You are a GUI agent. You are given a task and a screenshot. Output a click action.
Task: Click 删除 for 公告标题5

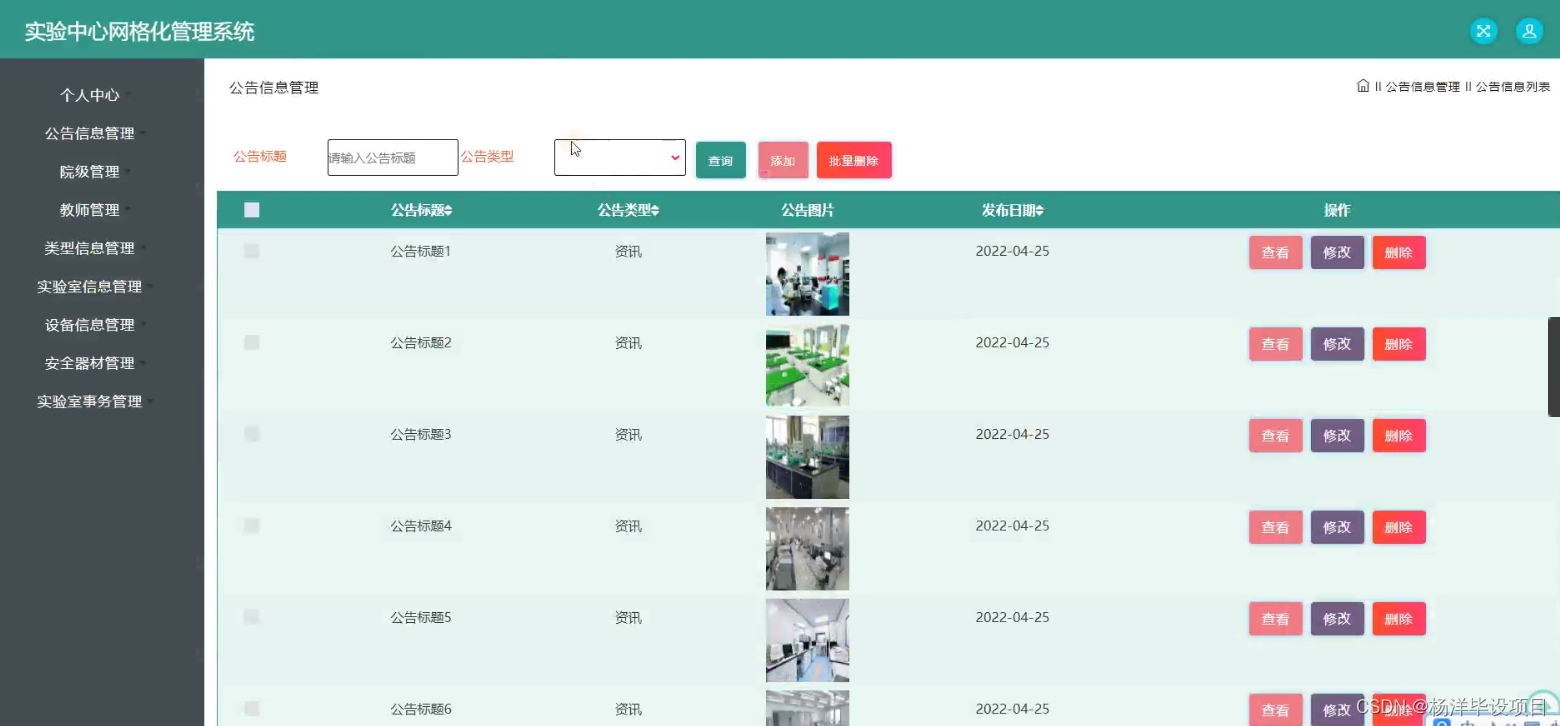pyautogui.click(x=1399, y=618)
